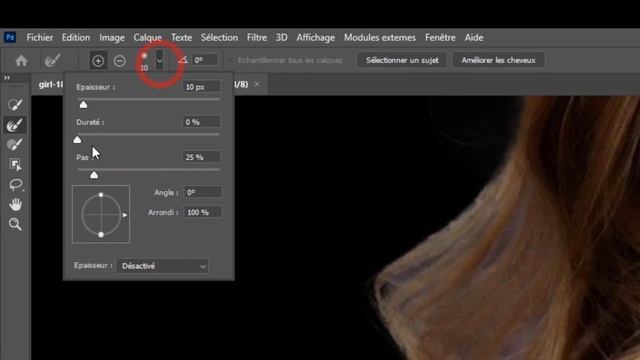Viewport: 640px width, 360px height.
Task: Open the 3D menu
Action: (x=282, y=38)
